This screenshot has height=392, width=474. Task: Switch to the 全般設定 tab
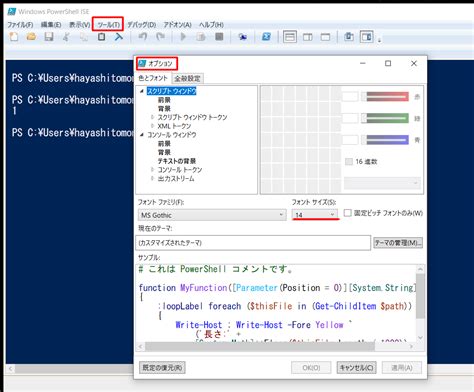188,78
